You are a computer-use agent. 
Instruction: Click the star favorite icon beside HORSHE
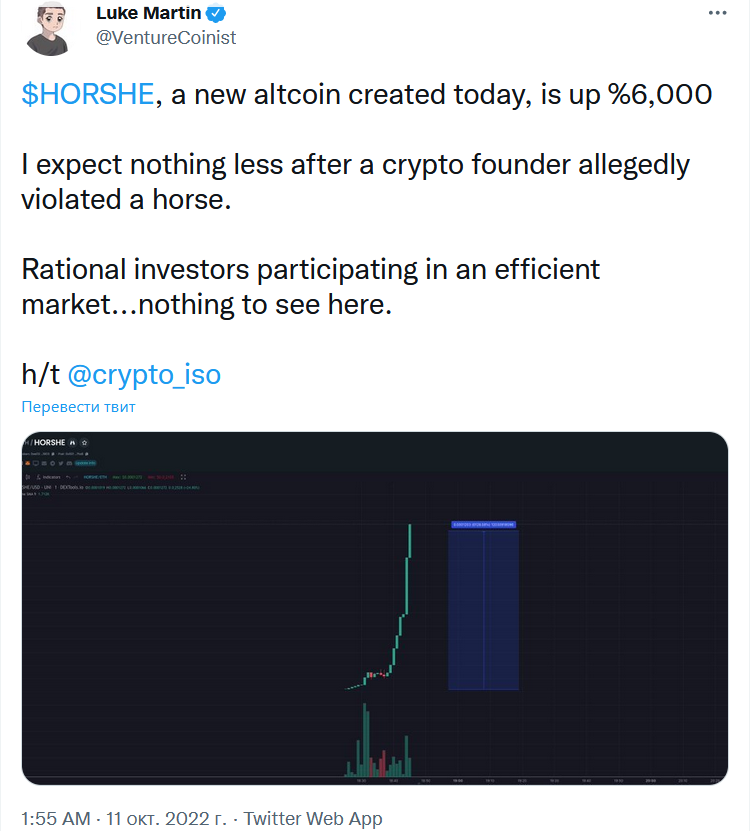pyautogui.click(x=84, y=443)
